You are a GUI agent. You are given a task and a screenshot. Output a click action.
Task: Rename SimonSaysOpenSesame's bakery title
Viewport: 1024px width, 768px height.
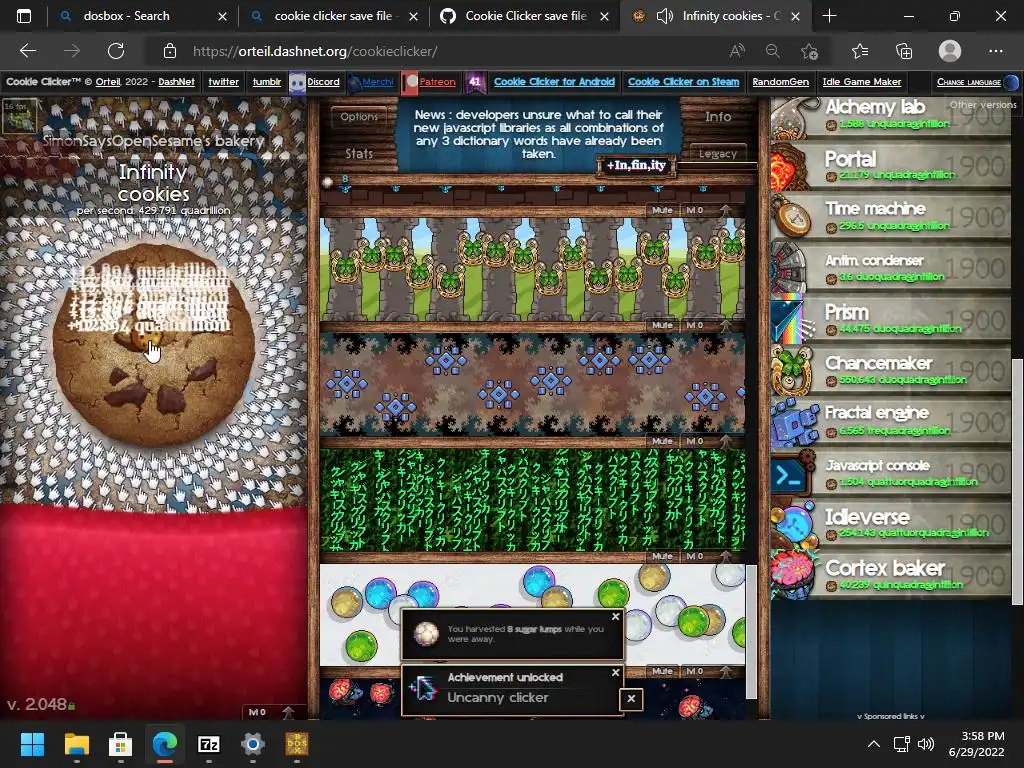[153, 140]
